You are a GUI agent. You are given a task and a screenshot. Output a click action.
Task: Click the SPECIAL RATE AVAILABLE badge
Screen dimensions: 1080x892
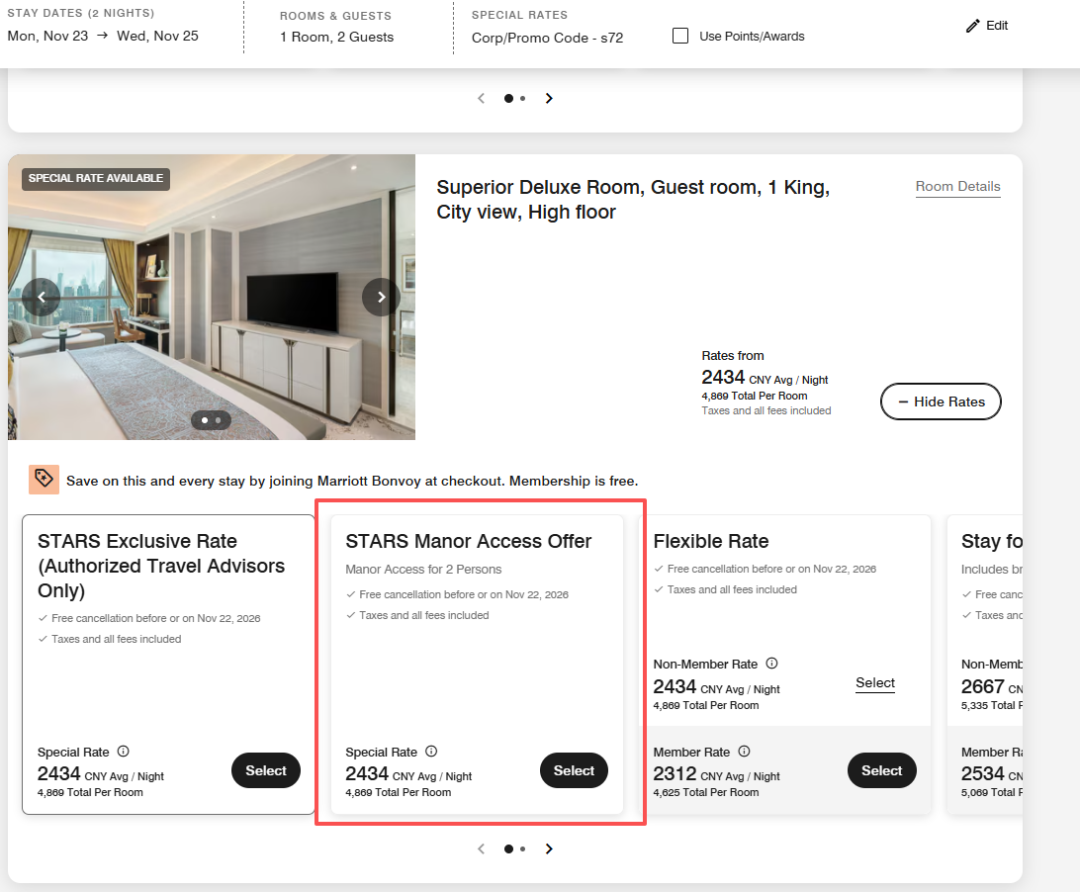[x=96, y=178]
